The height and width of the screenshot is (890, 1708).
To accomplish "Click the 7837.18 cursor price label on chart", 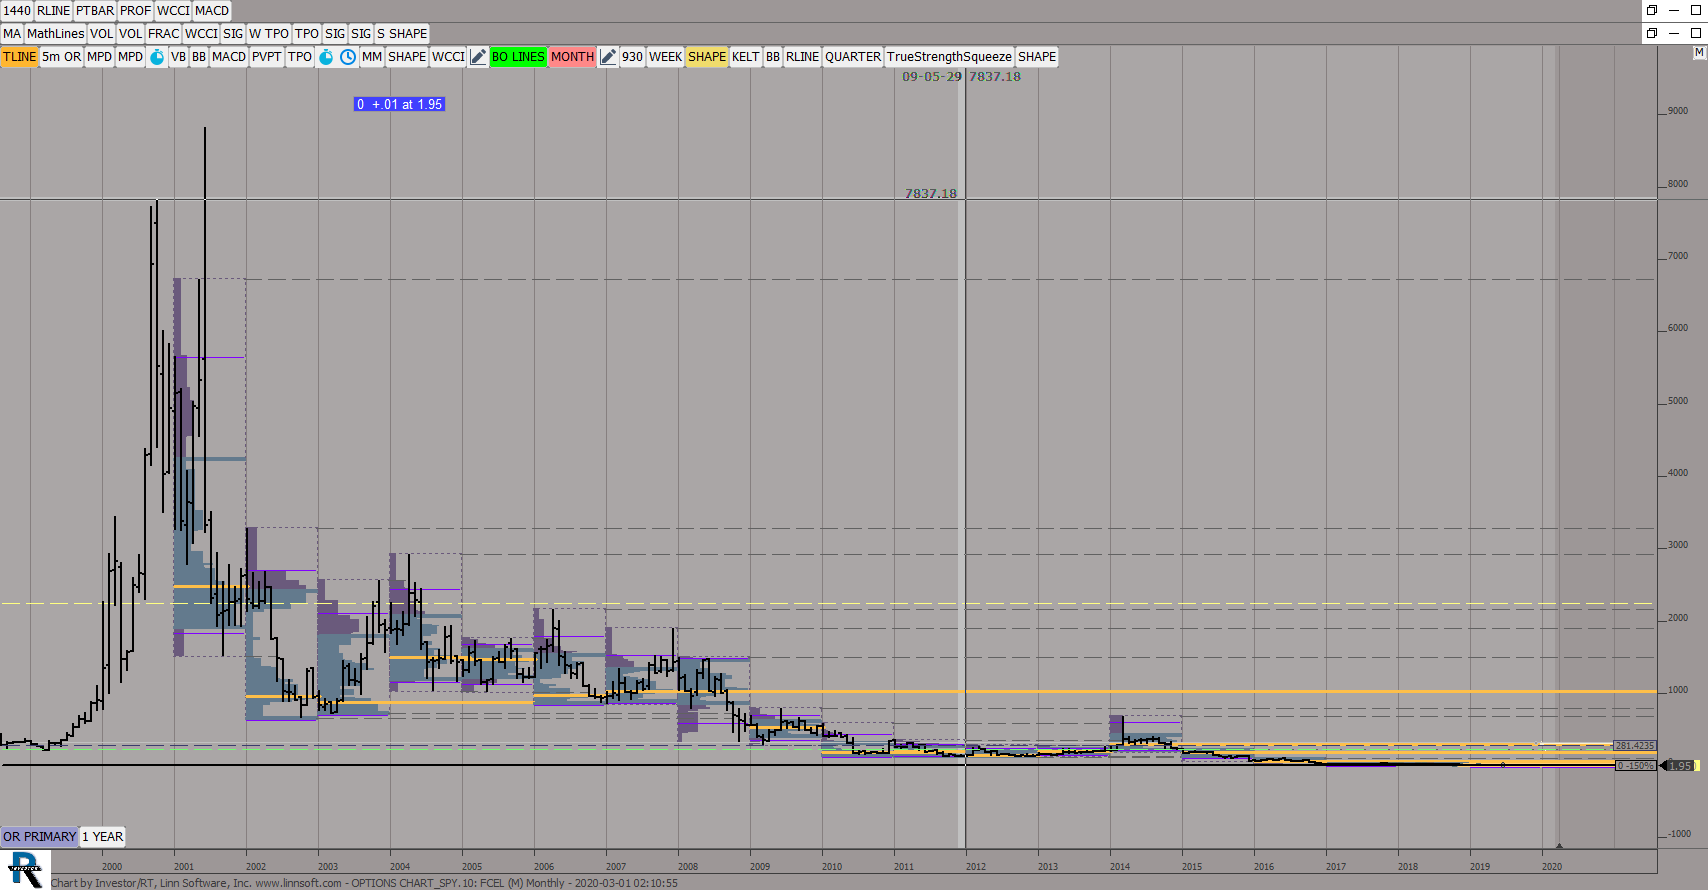I will tap(931, 194).
